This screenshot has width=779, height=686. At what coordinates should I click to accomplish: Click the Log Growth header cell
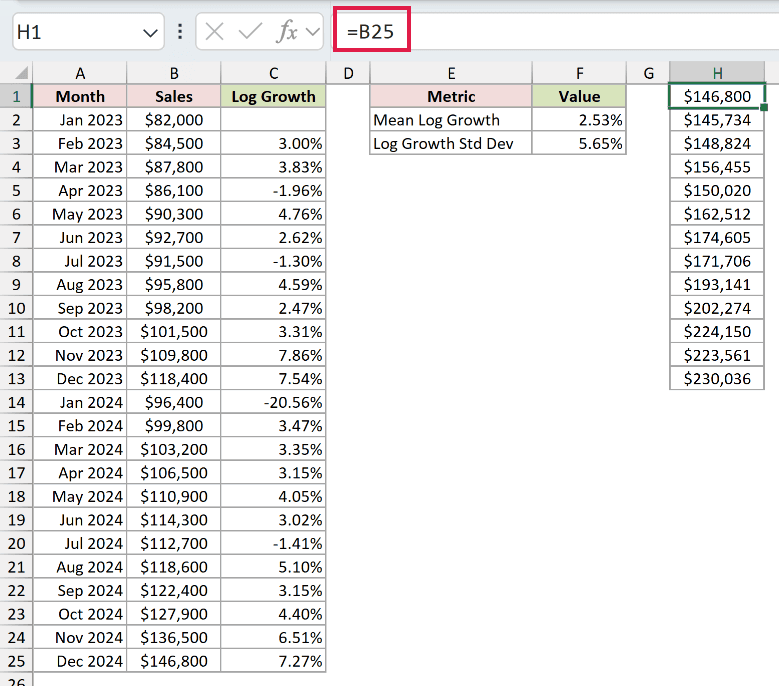tap(273, 96)
